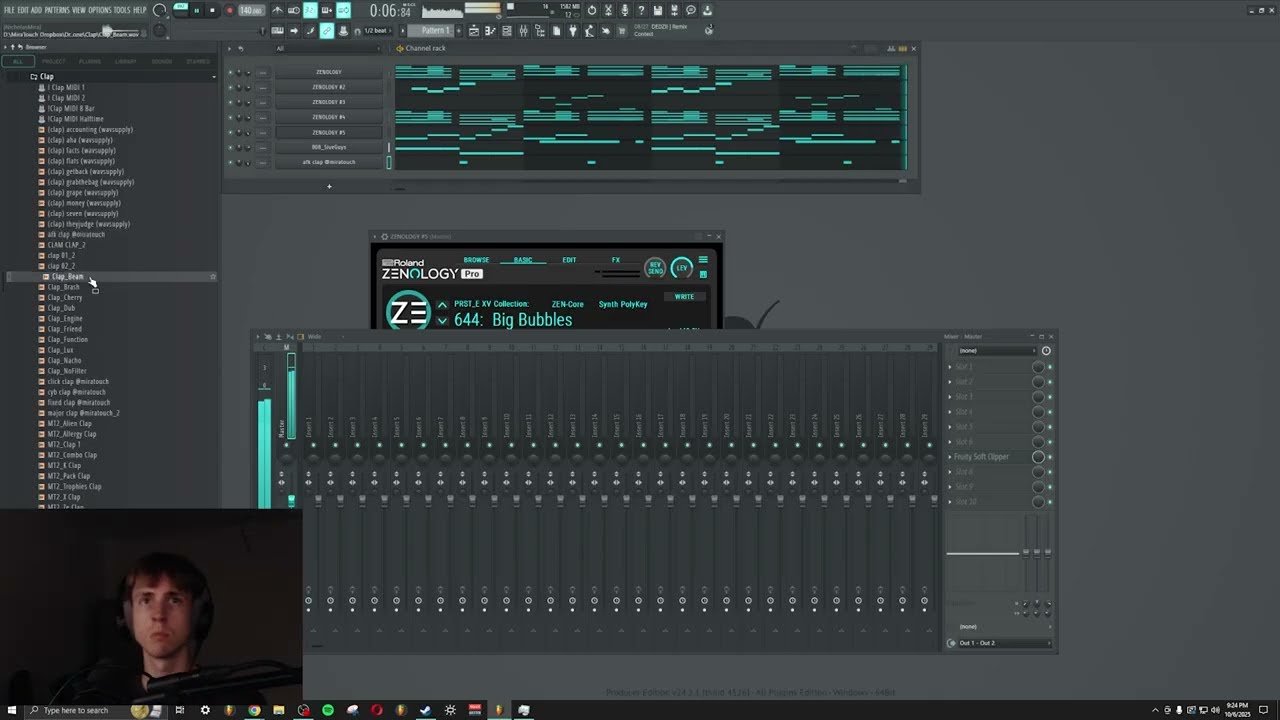Viewport: 1280px width, 720px height.
Task: Select the ZENOLOGY #2 channel button
Action: pos(329,87)
